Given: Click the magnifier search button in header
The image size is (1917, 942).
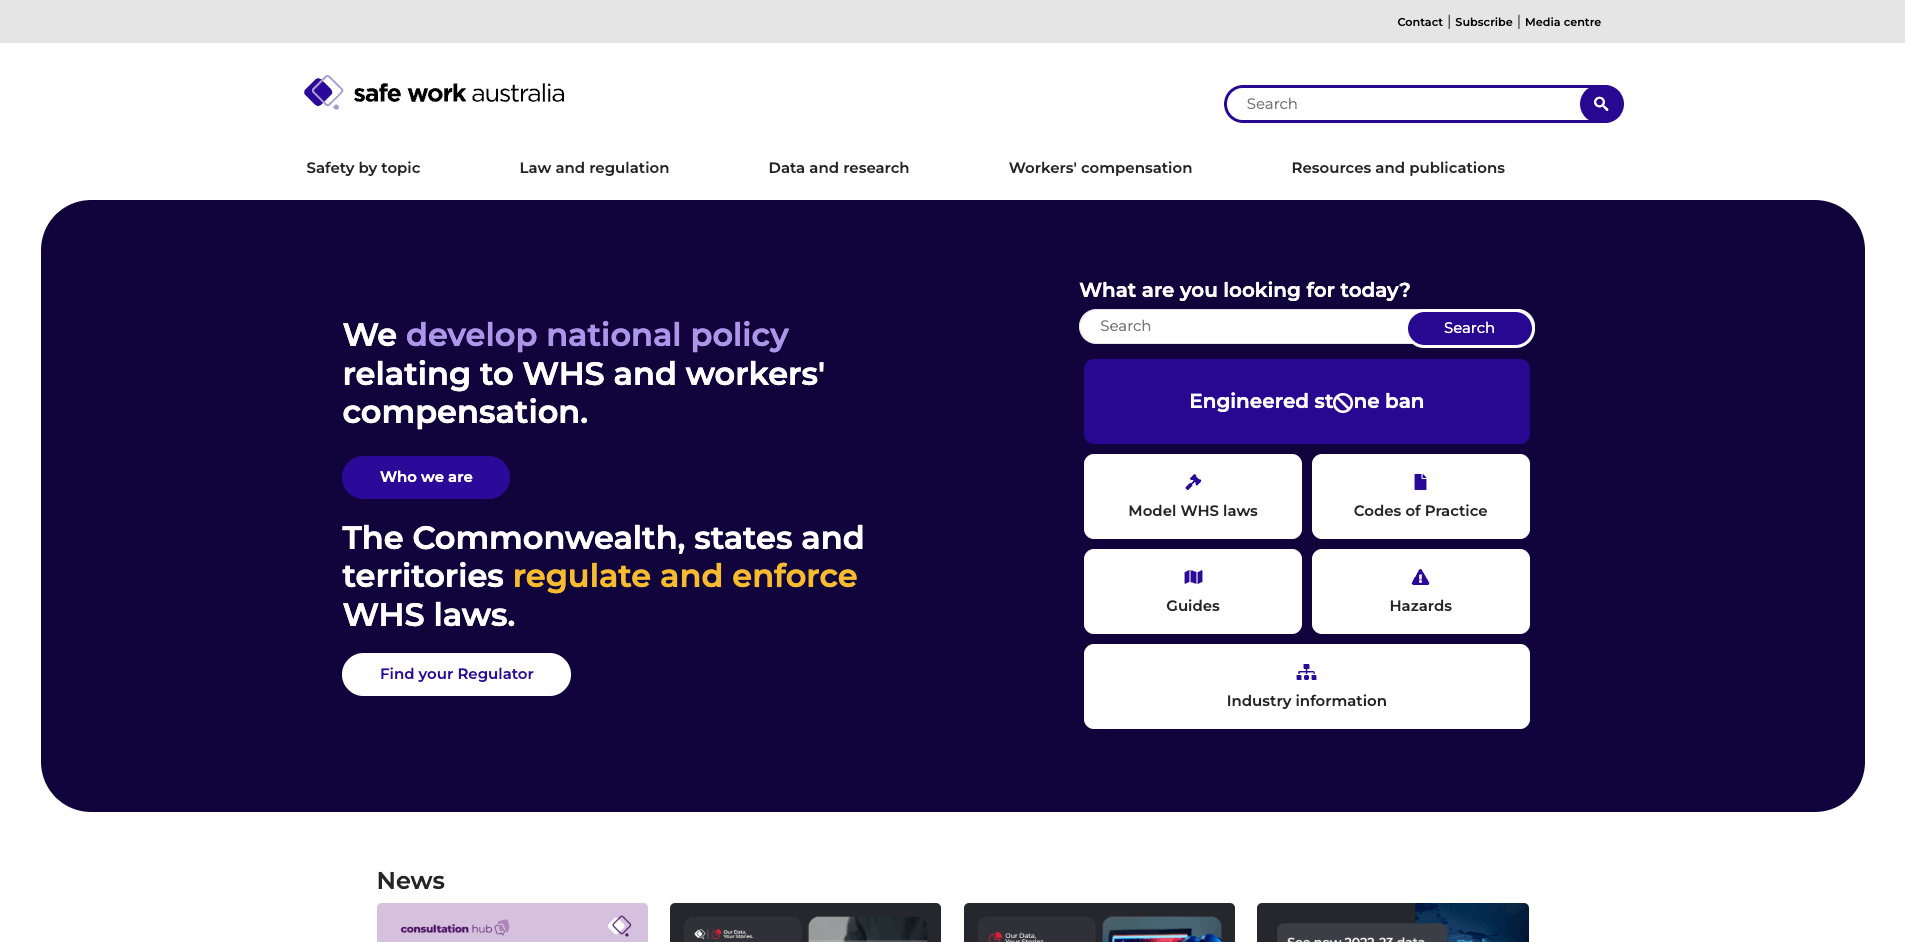Looking at the screenshot, I should click(x=1601, y=104).
